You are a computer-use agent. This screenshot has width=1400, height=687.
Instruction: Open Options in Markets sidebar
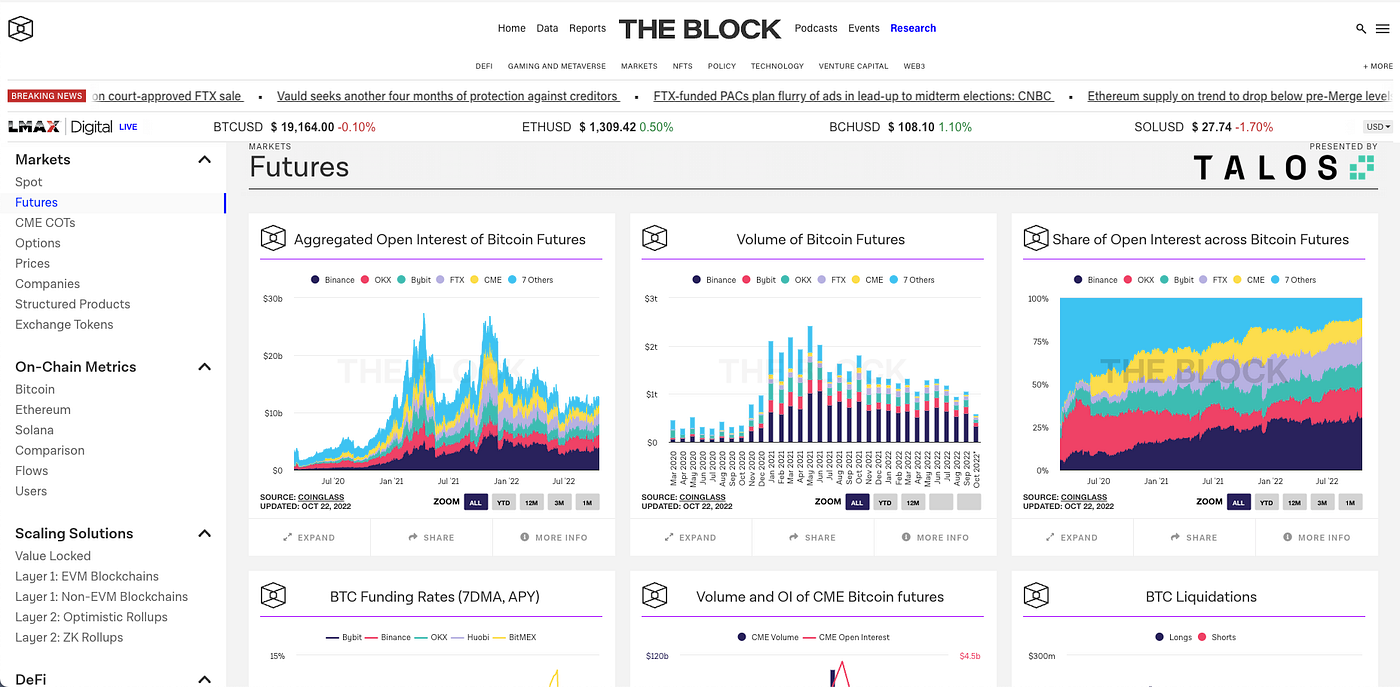pyautogui.click(x=38, y=243)
